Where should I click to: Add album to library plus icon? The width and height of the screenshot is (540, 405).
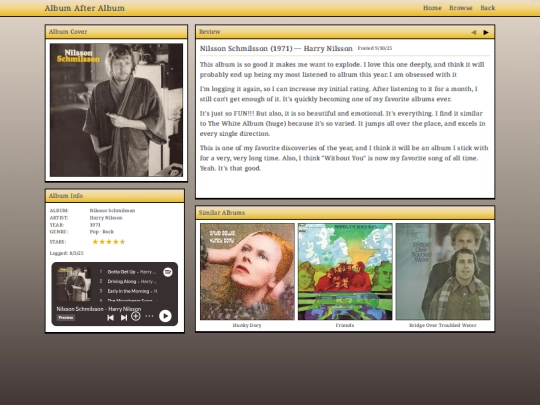pos(136,316)
